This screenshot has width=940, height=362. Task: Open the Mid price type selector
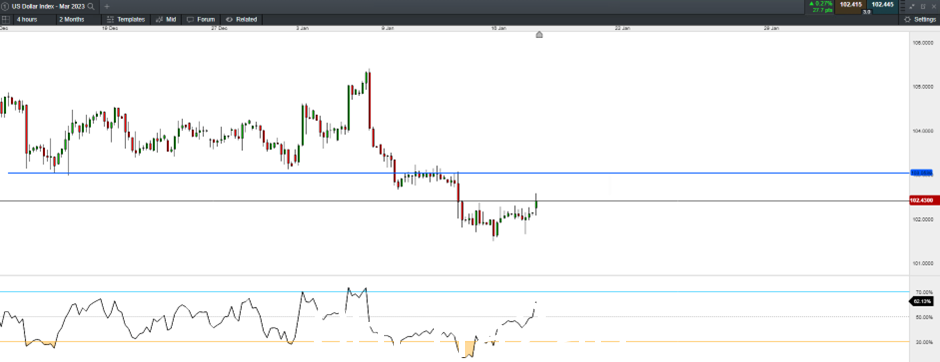tap(166, 19)
